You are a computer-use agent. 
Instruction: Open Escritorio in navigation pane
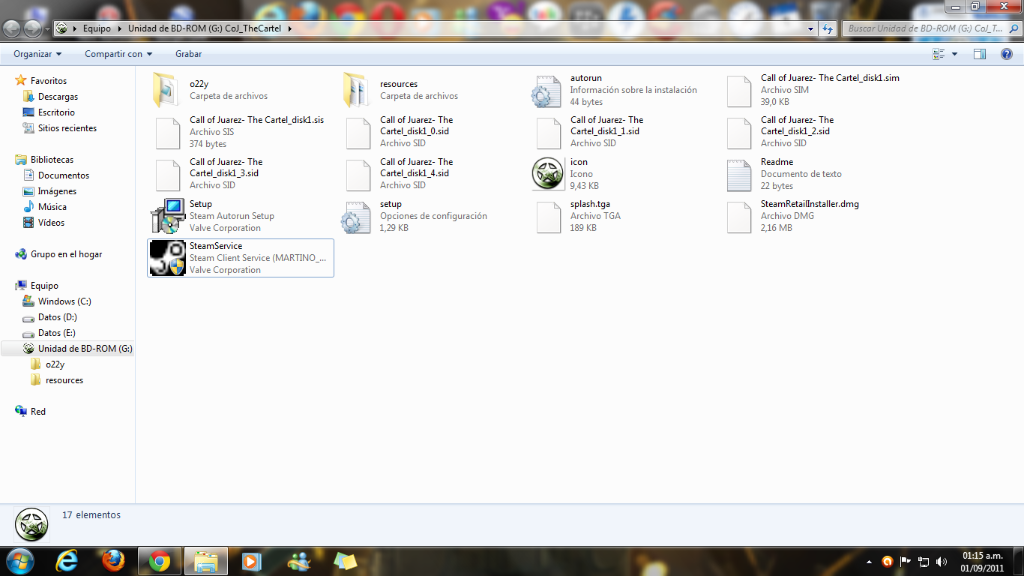[x=56, y=112]
